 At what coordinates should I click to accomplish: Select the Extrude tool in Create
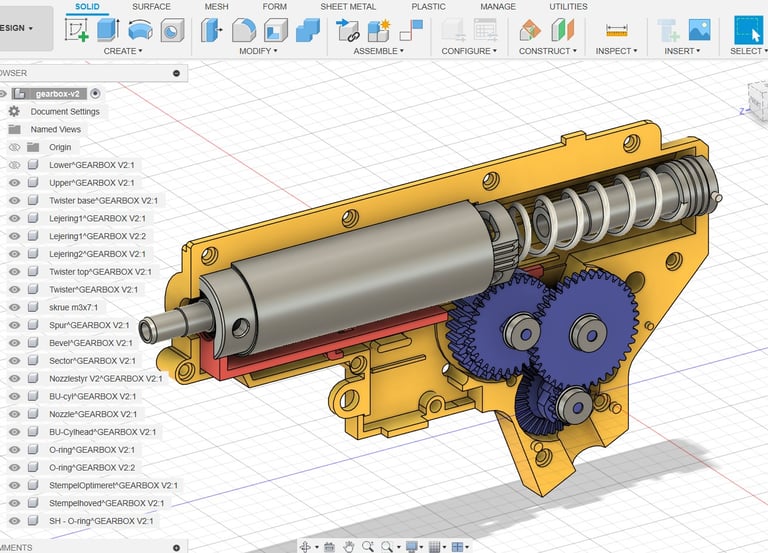pos(108,29)
